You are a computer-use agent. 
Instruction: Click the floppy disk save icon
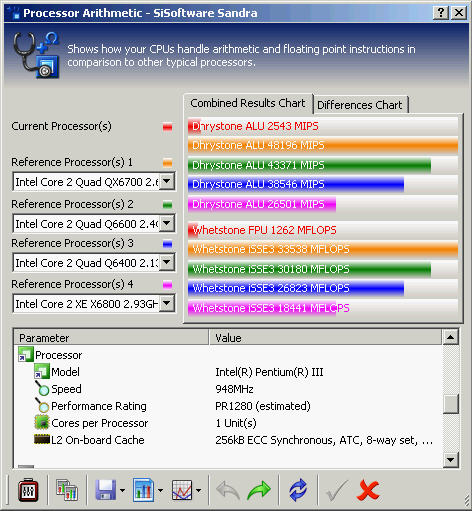(x=106, y=490)
